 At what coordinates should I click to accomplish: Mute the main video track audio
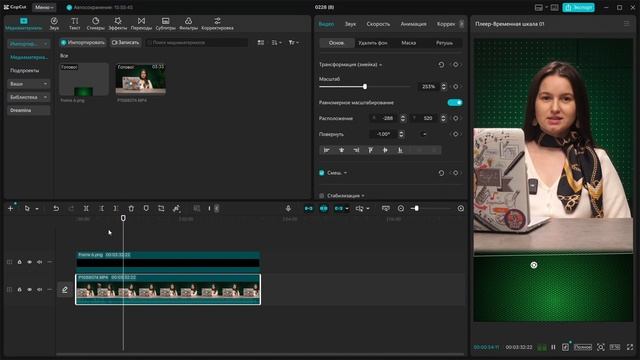[x=40, y=290]
